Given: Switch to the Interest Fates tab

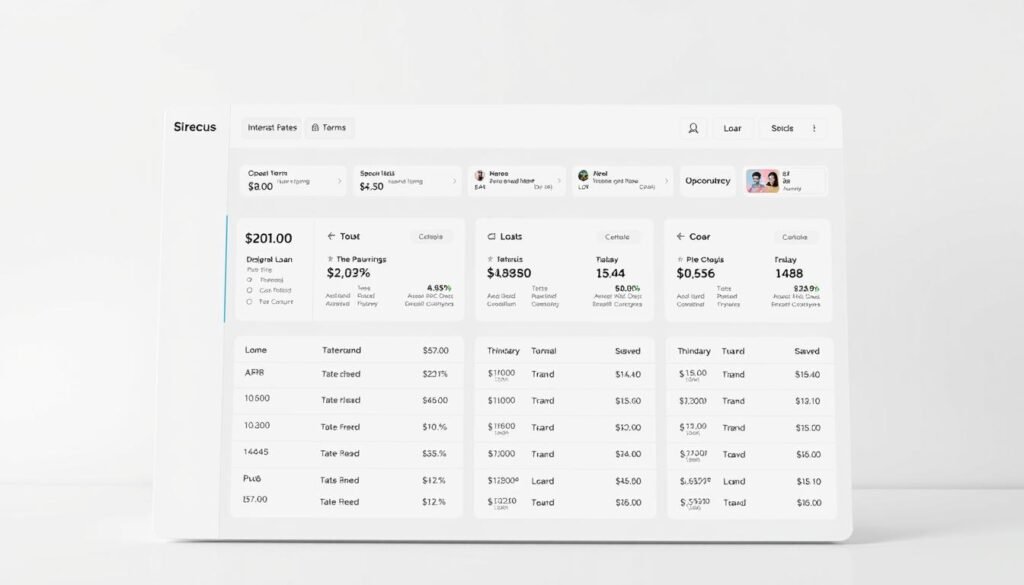Looking at the screenshot, I should [x=270, y=128].
